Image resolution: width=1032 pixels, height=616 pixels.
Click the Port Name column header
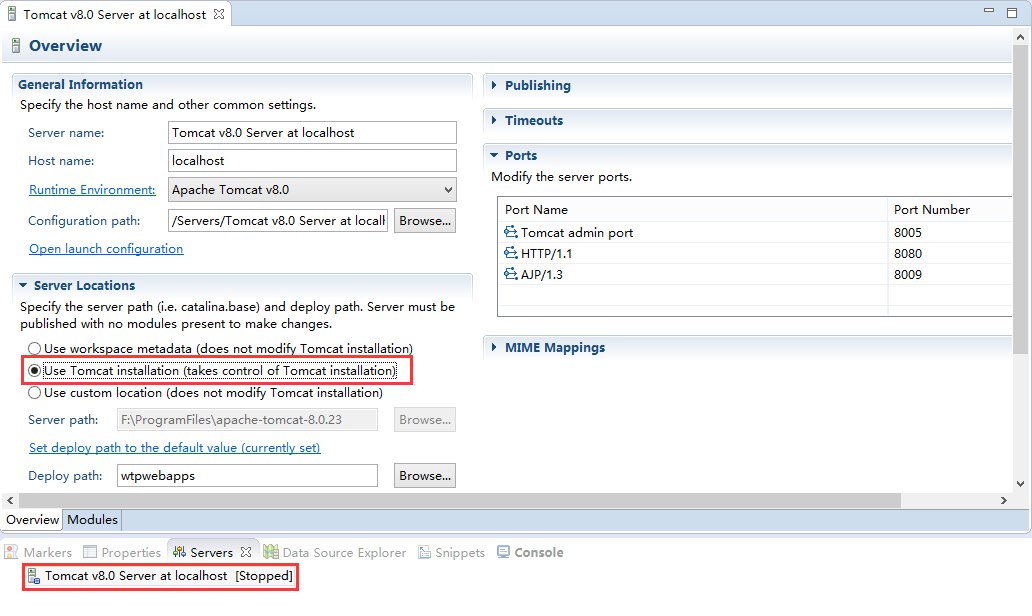pos(692,209)
